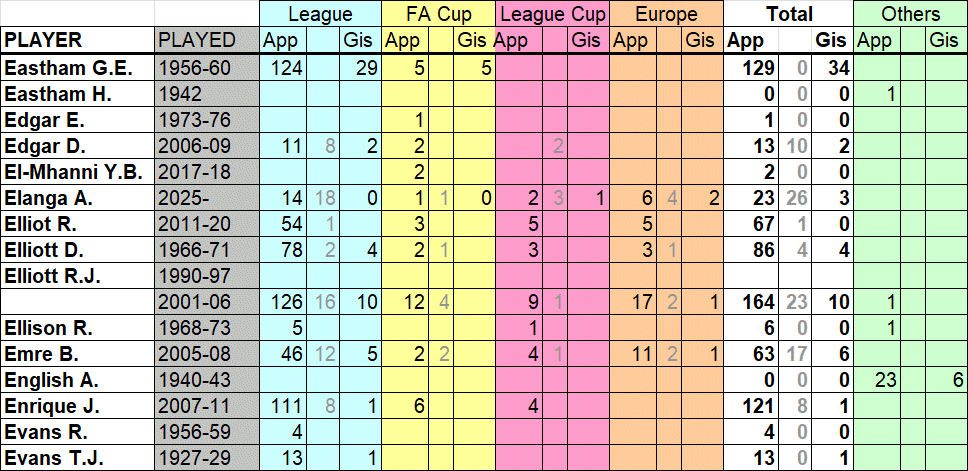The image size is (968, 471).
Task: Click Emre B. Europe appearances cell 11
Action: point(633,355)
